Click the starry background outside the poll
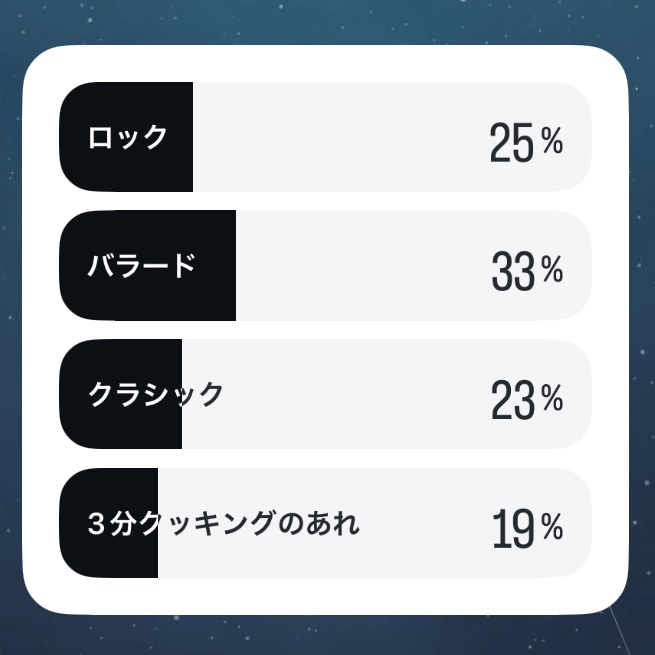This screenshot has width=655, height=655. pyautogui.click(x=326, y=21)
